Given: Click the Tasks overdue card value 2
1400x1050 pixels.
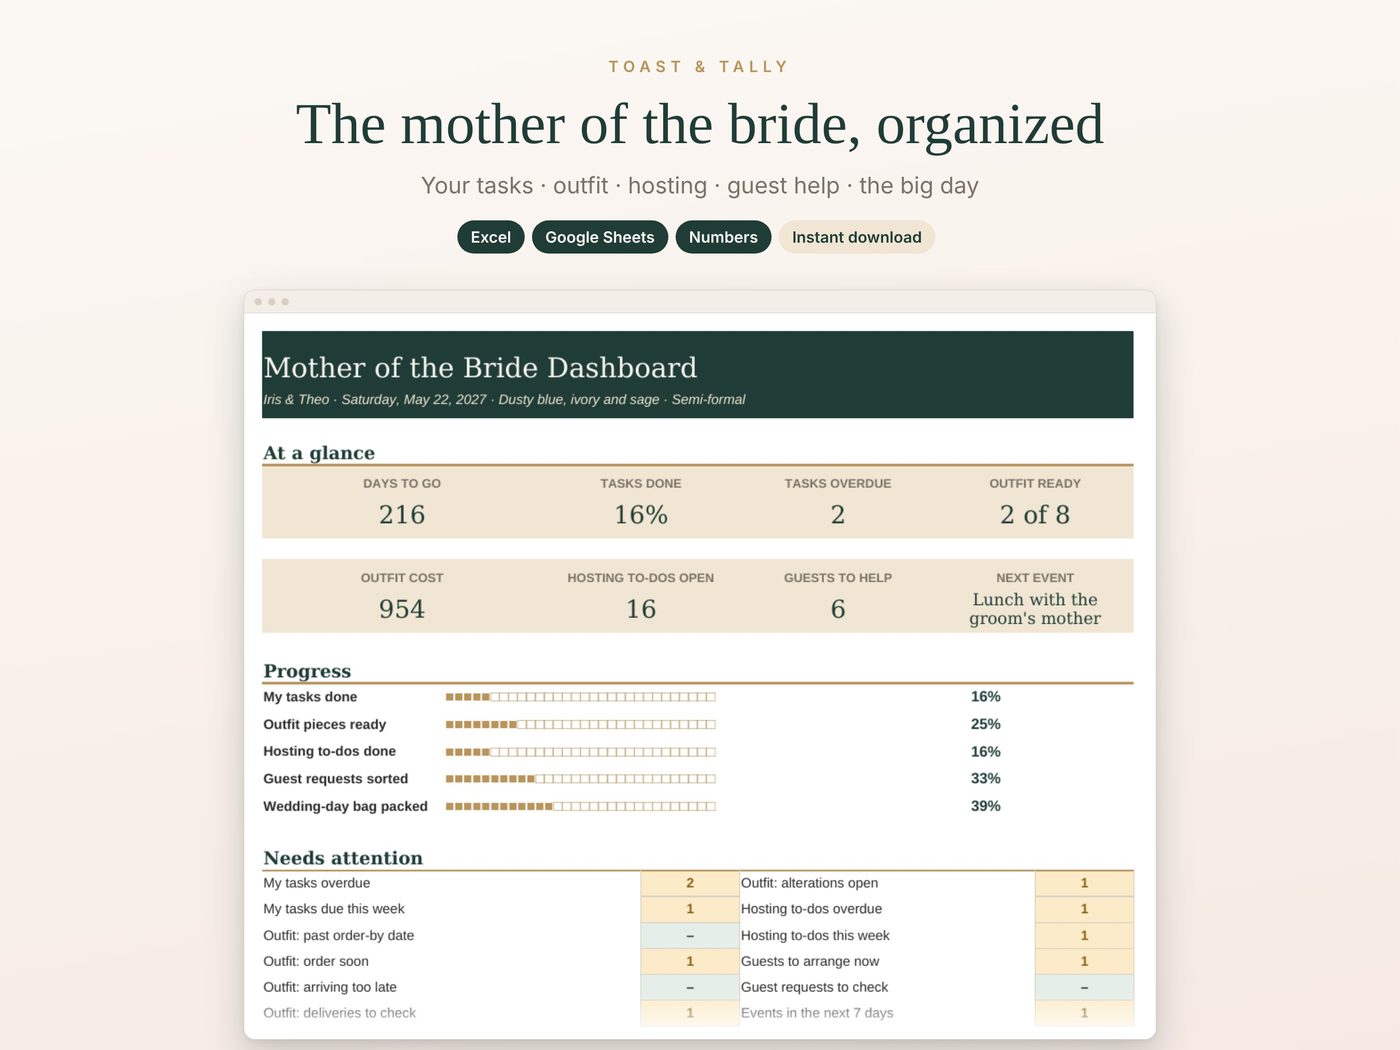Looking at the screenshot, I should pos(838,514).
